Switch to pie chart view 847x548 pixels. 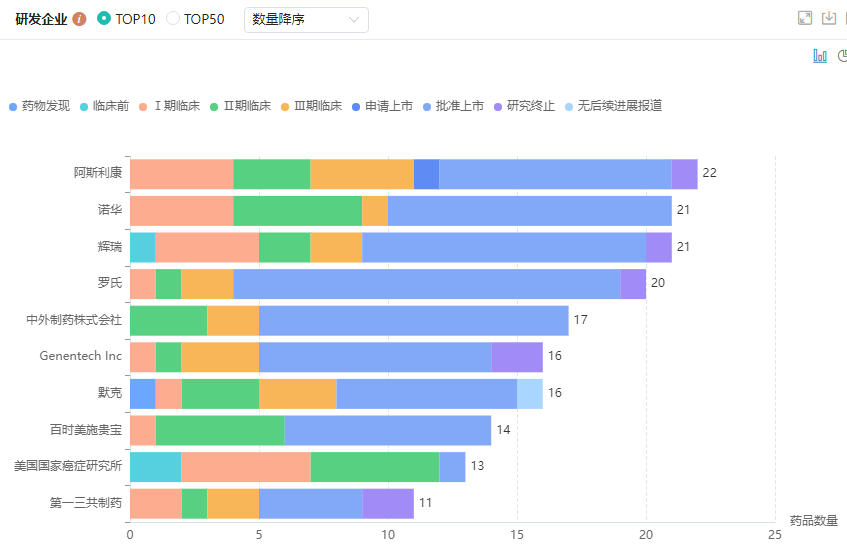tap(842, 56)
